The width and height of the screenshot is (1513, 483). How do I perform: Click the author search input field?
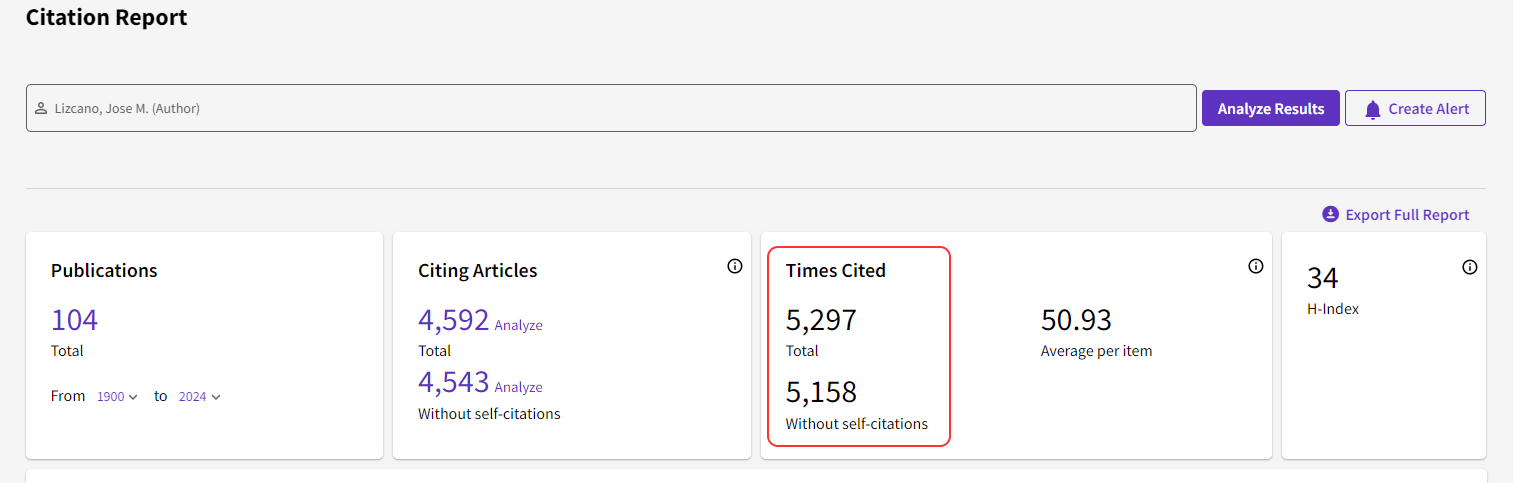coord(610,108)
